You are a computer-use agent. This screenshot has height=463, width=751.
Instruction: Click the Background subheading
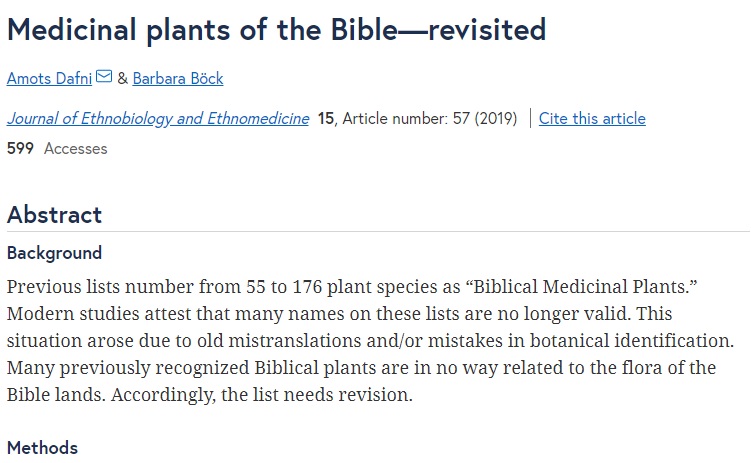tap(54, 253)
